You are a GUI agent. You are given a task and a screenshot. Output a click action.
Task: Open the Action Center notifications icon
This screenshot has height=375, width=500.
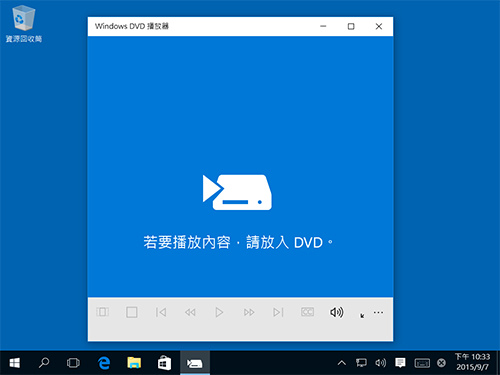coord(400,363)
